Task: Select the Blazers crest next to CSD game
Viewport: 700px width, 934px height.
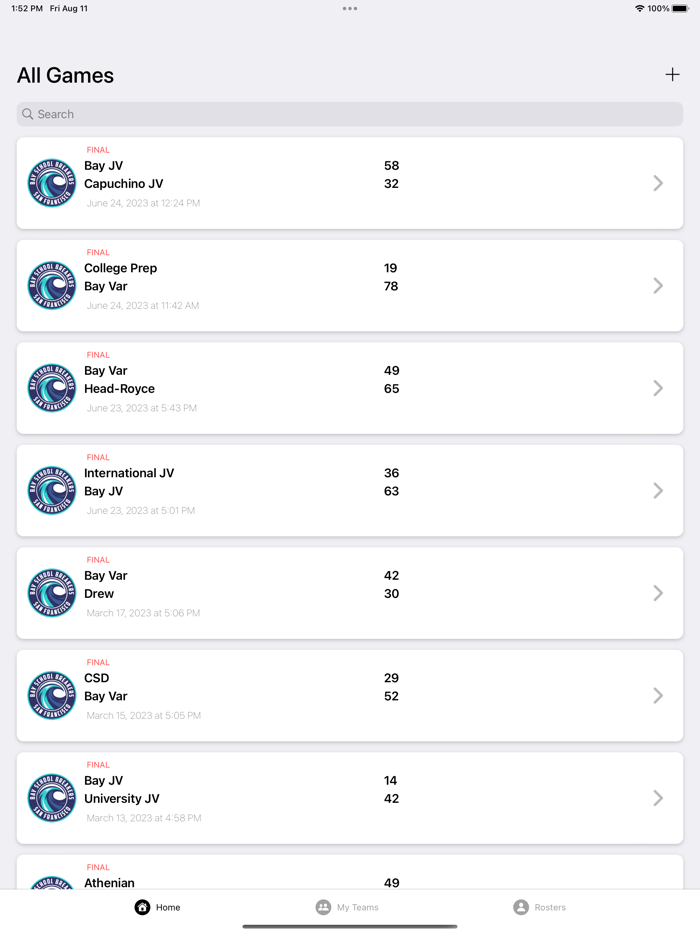Action: tap(51, 695)
